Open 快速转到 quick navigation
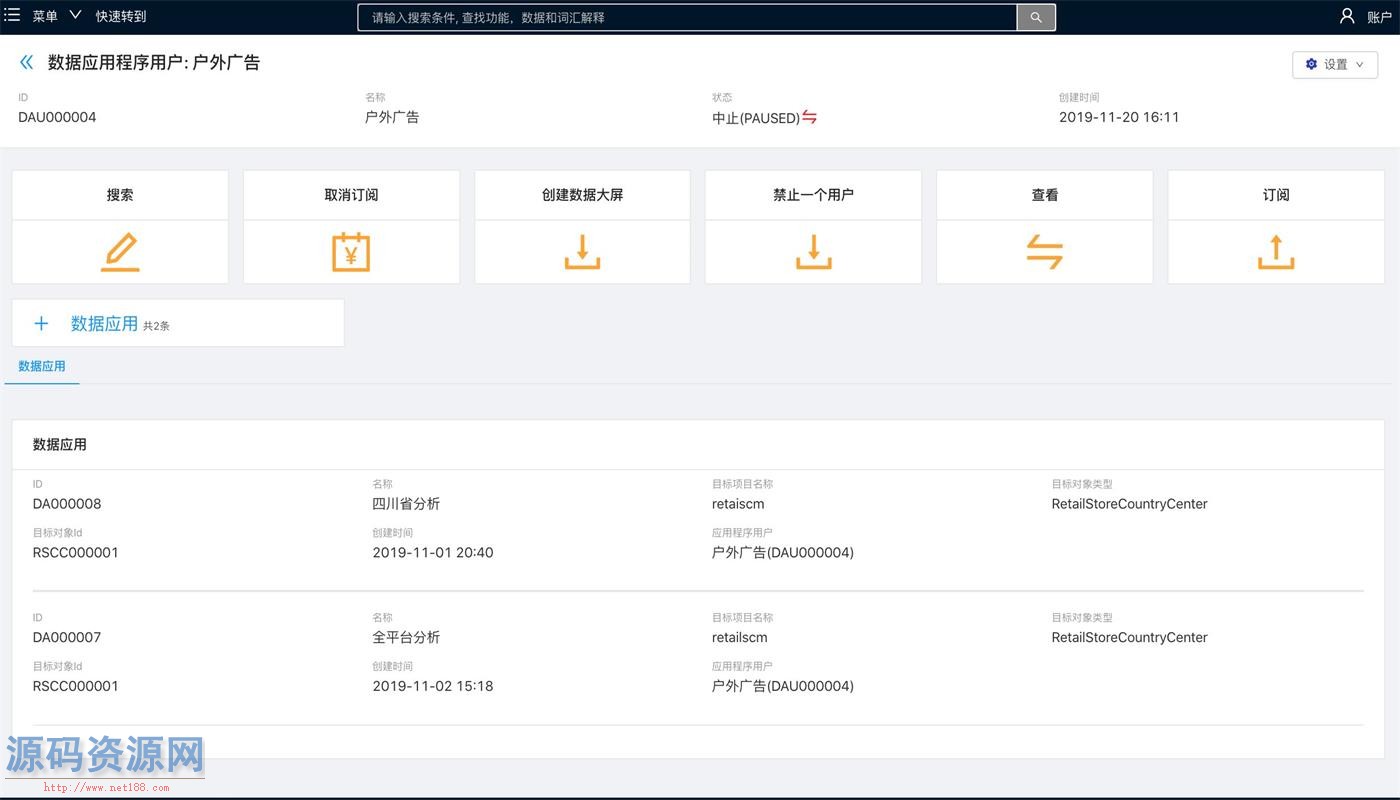The image size is (1400, 800). pos(121,17)
